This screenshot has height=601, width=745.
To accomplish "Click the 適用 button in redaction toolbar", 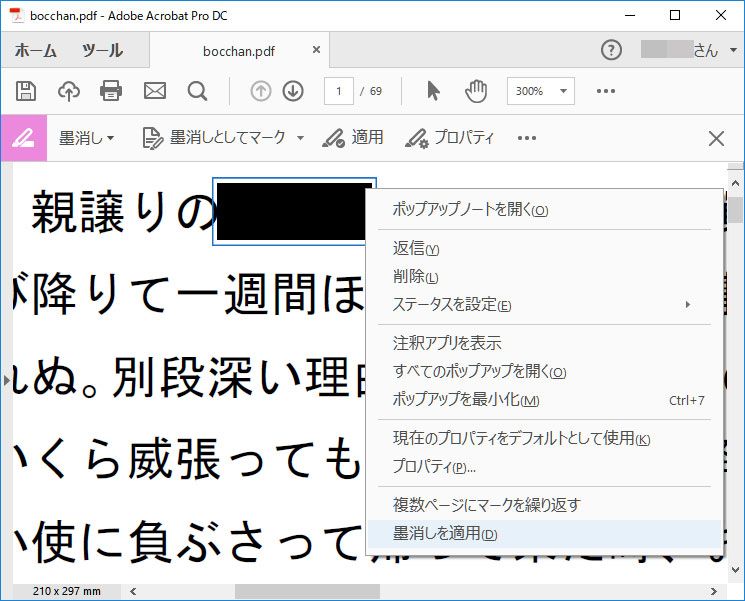I will [x=353, y=138].
